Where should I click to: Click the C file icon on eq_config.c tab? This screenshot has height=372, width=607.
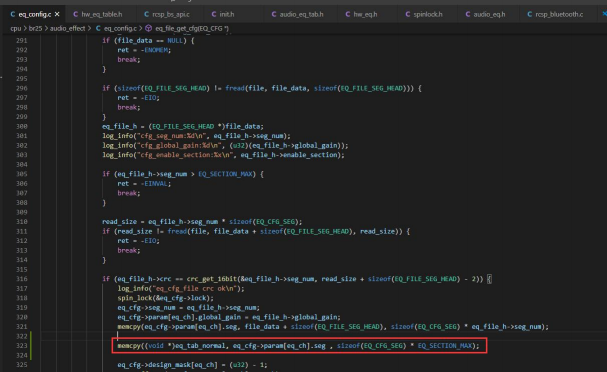13,14
